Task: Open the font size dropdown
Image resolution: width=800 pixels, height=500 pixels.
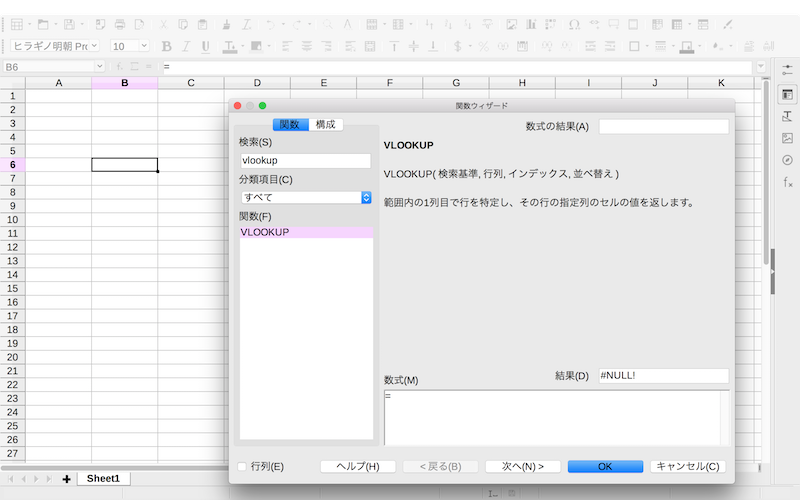Action: tap(144, 46)
